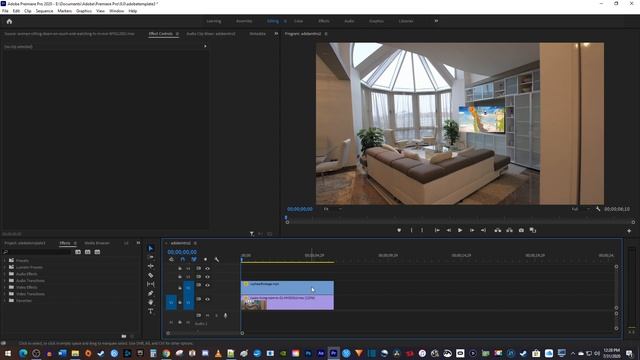Toggle visibility of track with blue clip
This screenshot has width=640, height=360.
207,285
